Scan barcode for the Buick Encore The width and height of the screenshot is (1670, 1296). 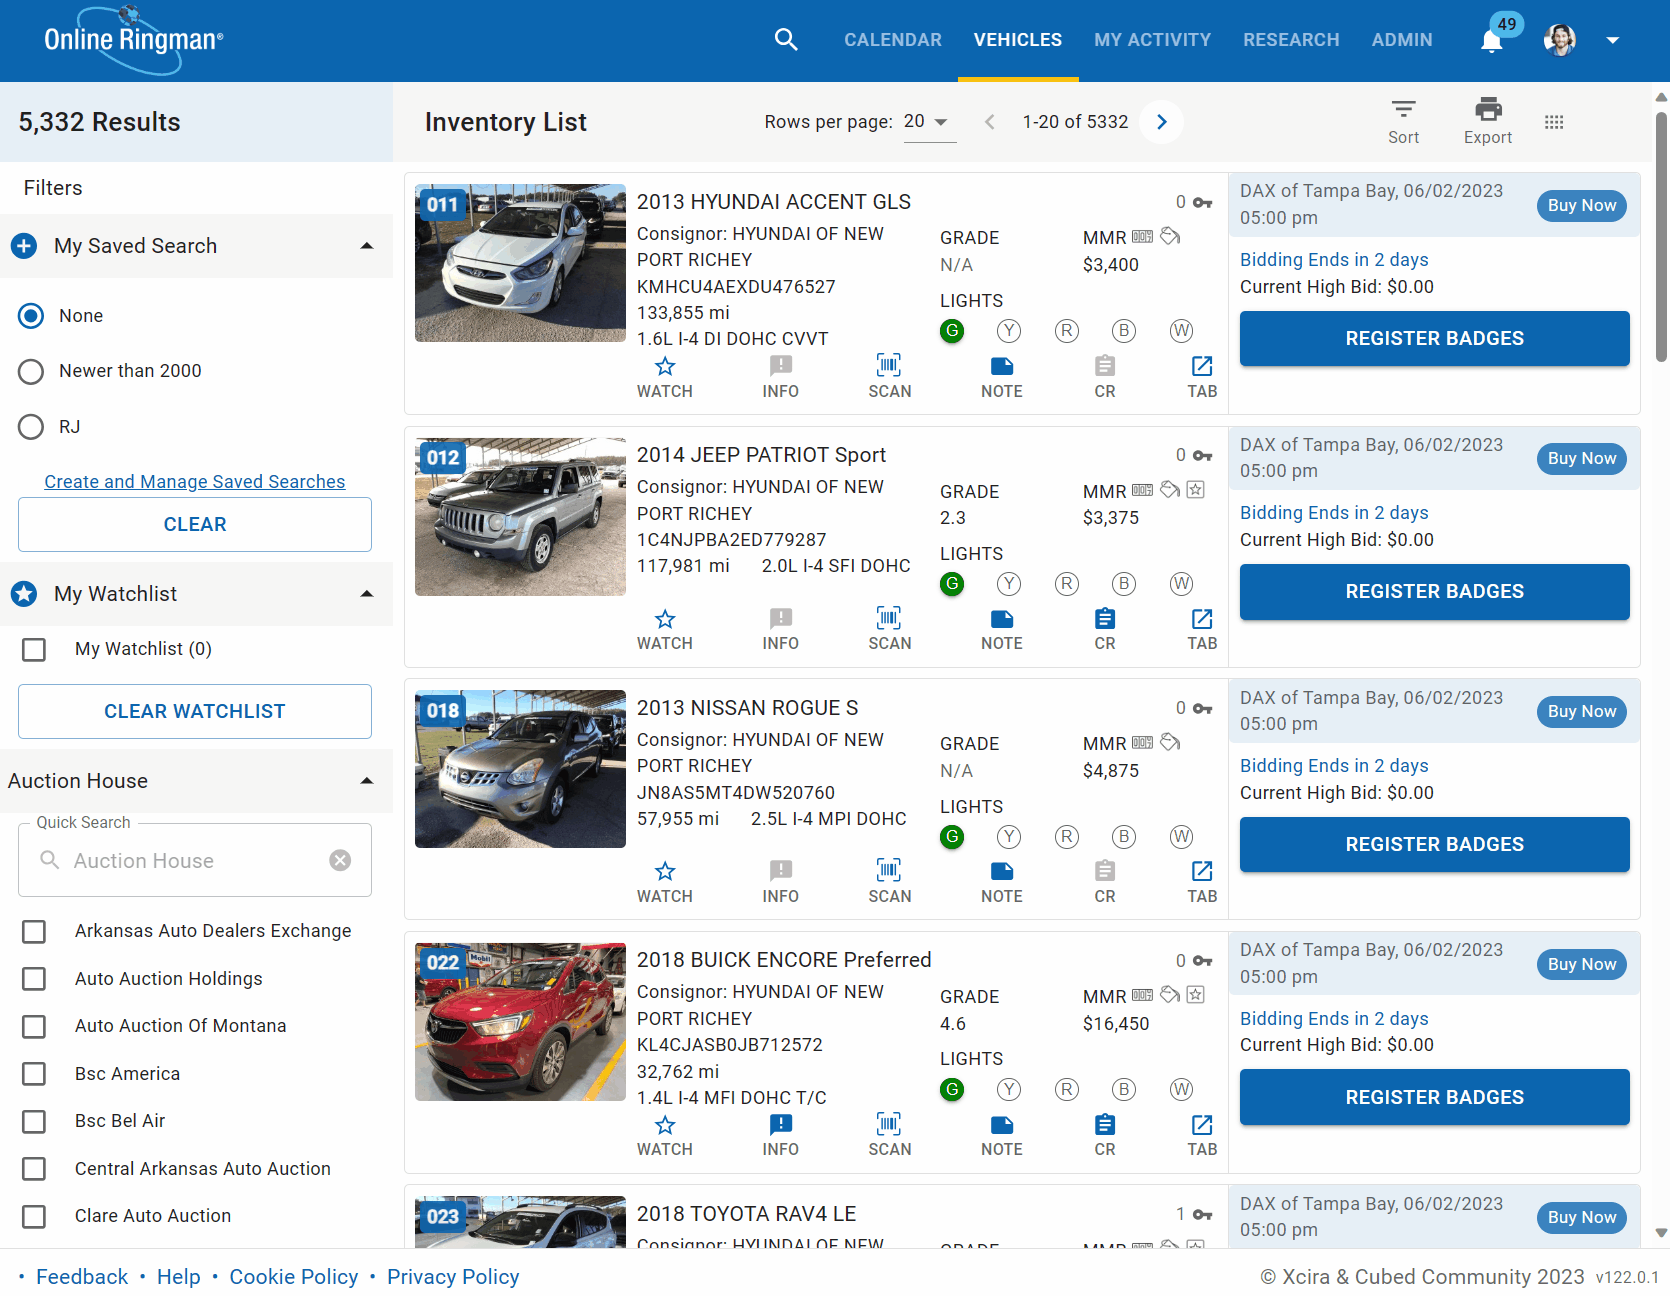889,1136
